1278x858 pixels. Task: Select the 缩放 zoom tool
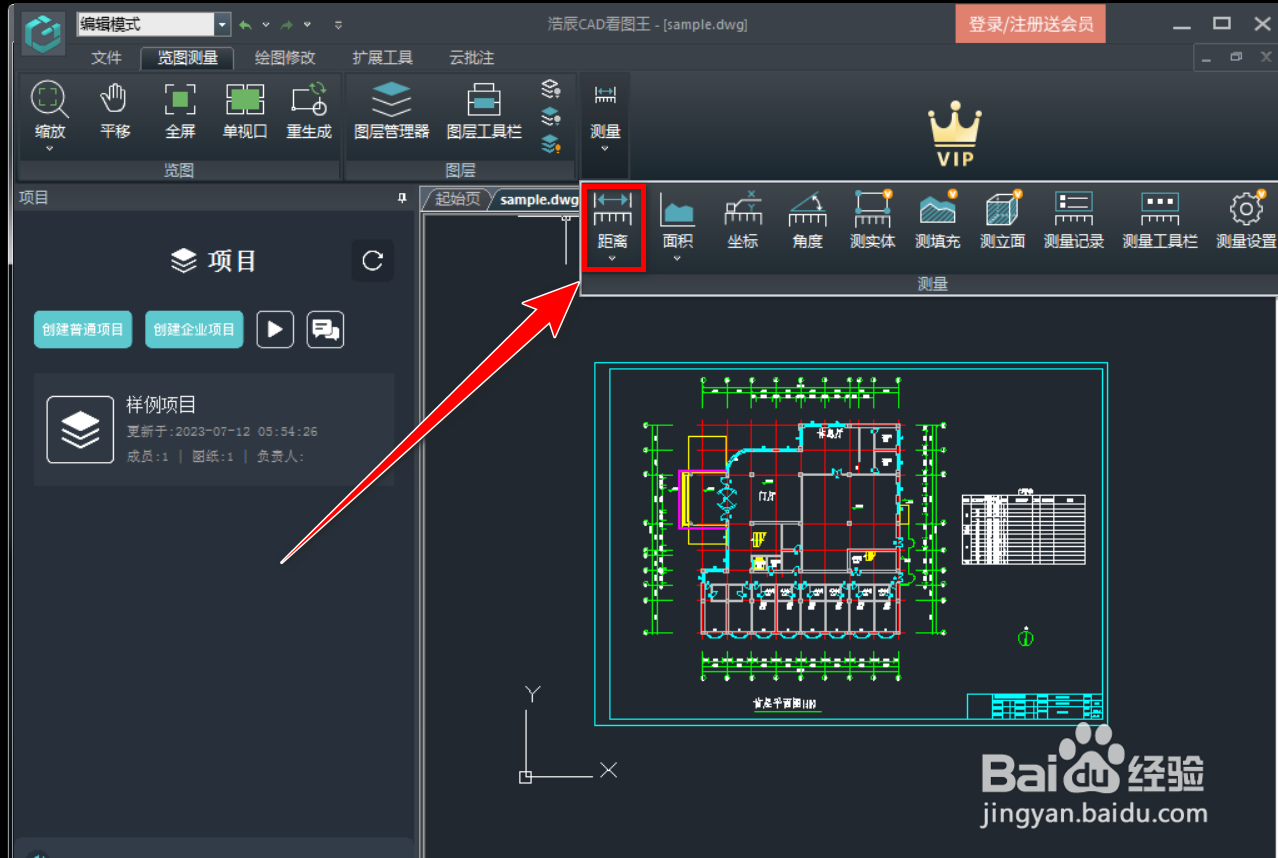pyautogui.click(x=50, y=110)
